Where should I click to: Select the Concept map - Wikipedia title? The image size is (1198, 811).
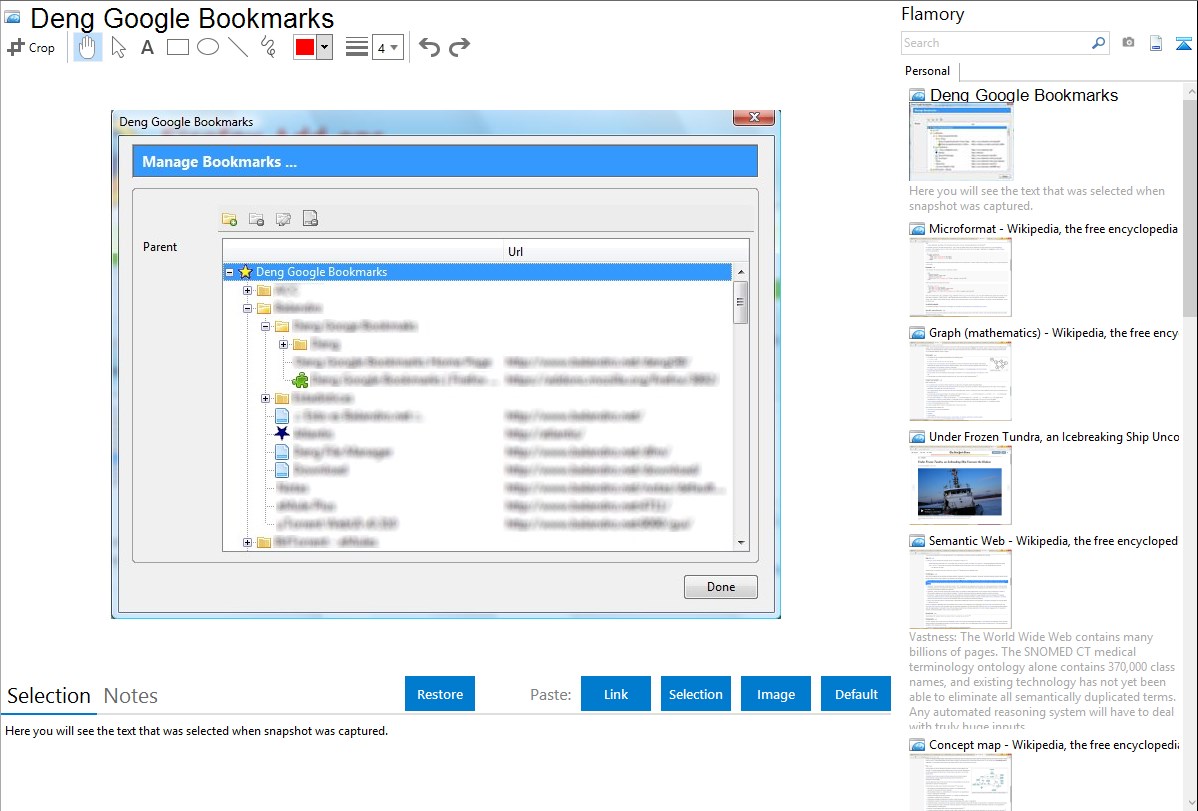click(1053, 744)
